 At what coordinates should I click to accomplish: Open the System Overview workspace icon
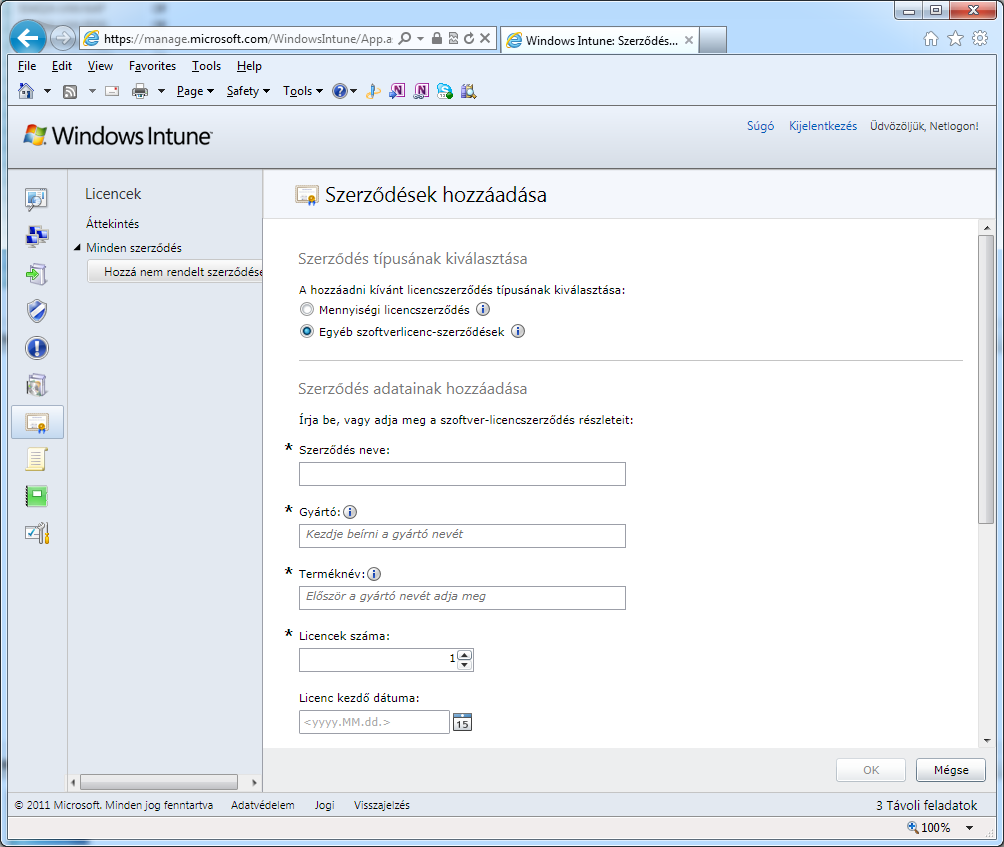[x=36, y=199]
